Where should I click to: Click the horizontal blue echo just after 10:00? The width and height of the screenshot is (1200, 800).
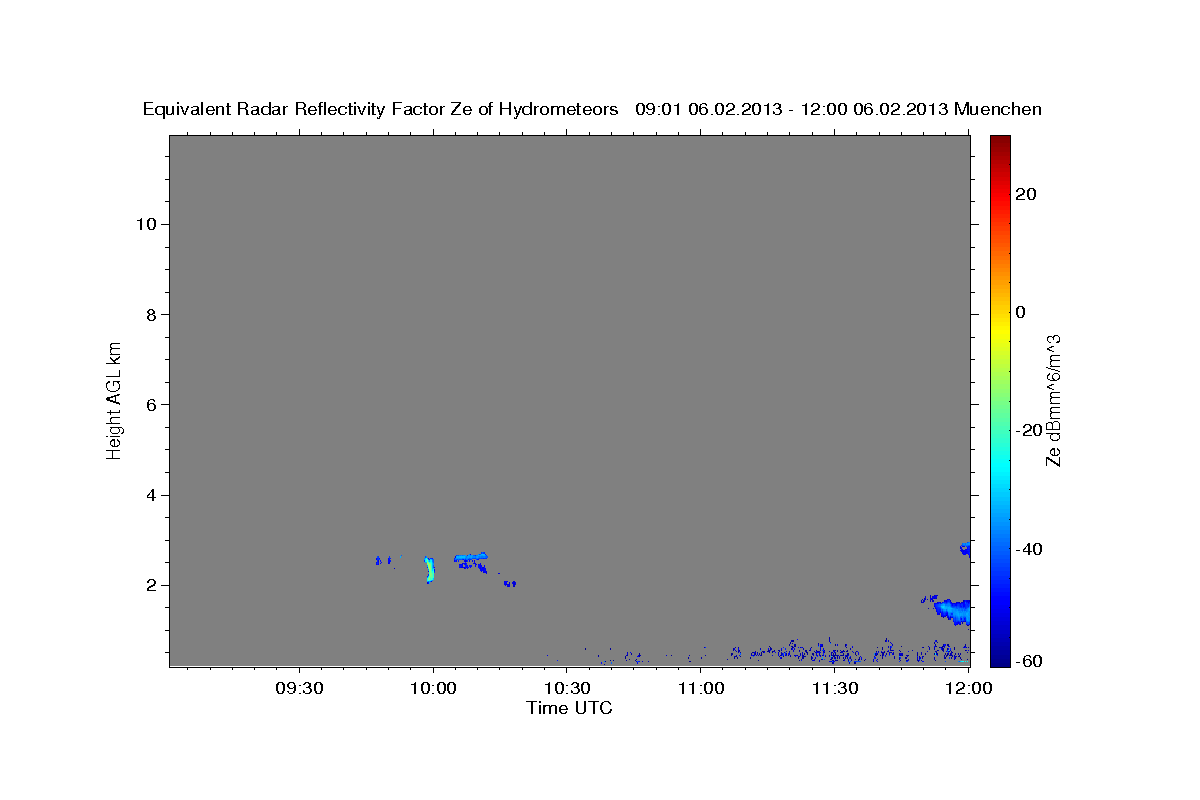[x=470, y=558]
